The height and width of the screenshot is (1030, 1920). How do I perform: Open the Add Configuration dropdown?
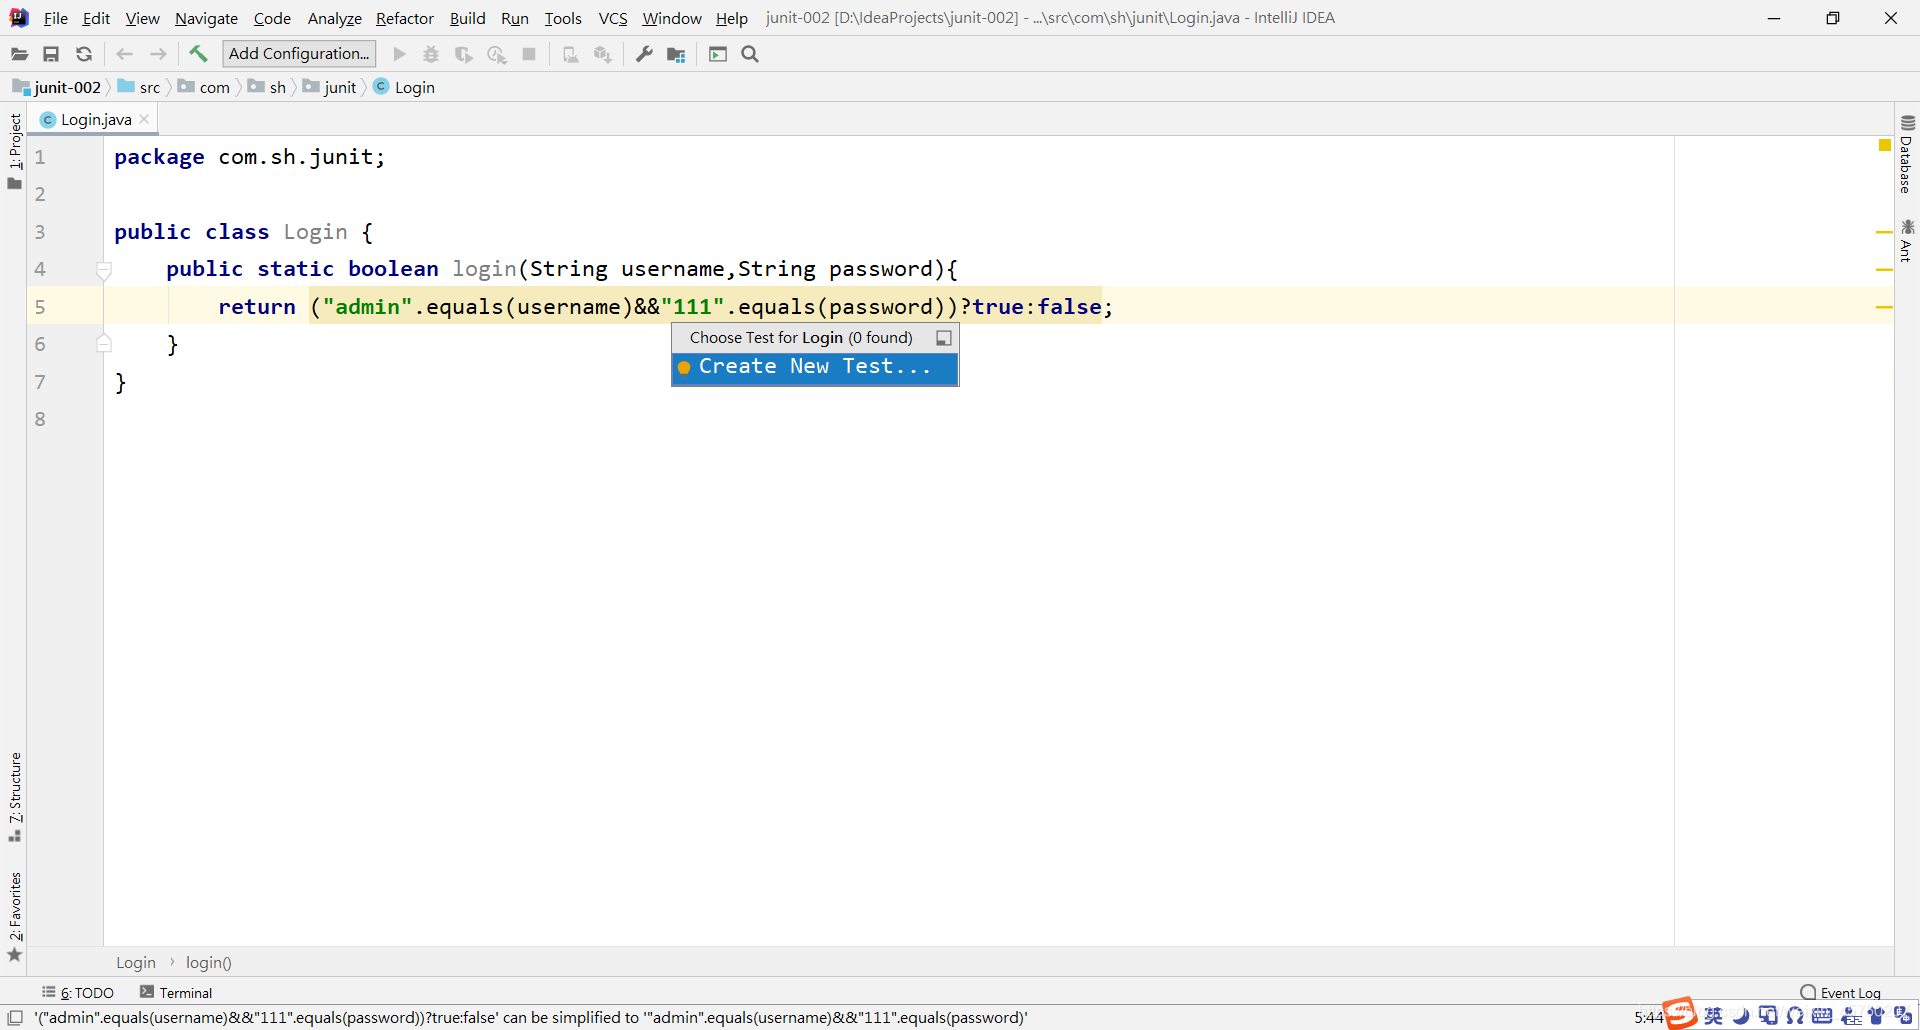[299, 54]
